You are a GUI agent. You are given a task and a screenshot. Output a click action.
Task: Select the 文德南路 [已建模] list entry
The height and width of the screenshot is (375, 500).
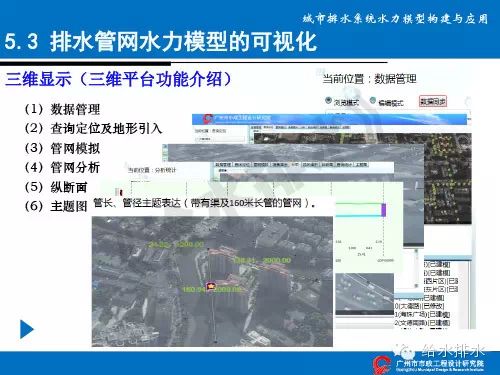pyautogui.click(x=423, y=323)
